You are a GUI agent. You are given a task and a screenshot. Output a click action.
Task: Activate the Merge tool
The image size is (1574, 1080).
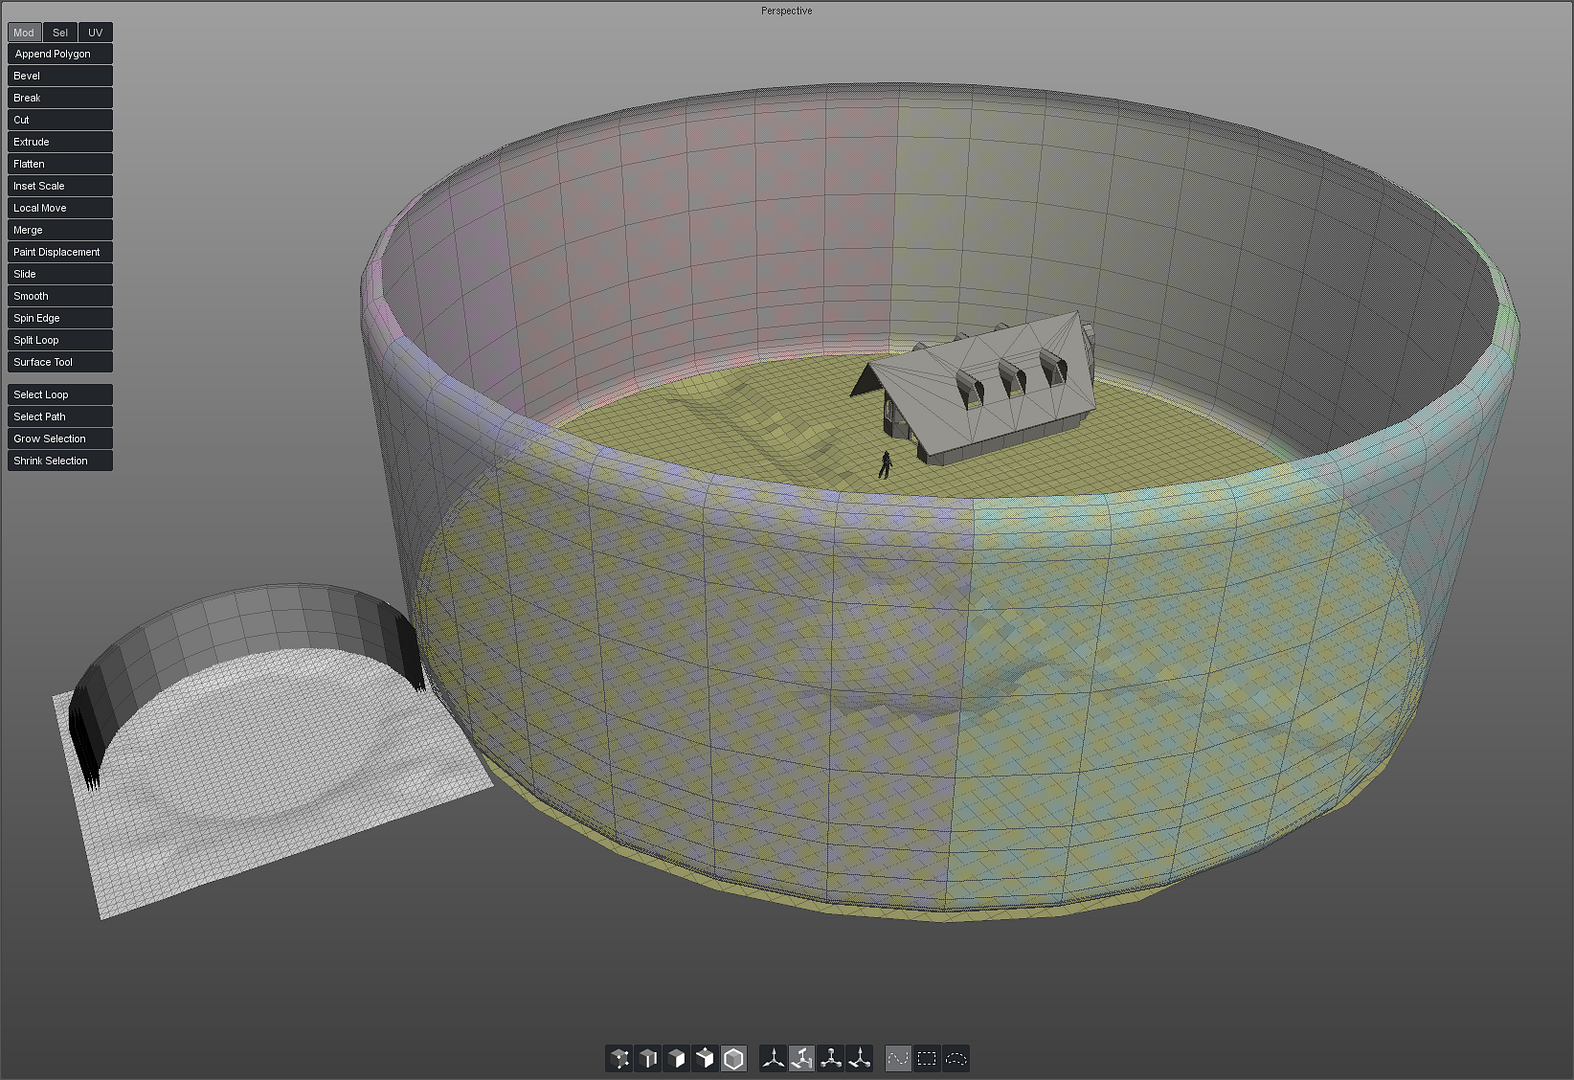(x=60, y=230)
